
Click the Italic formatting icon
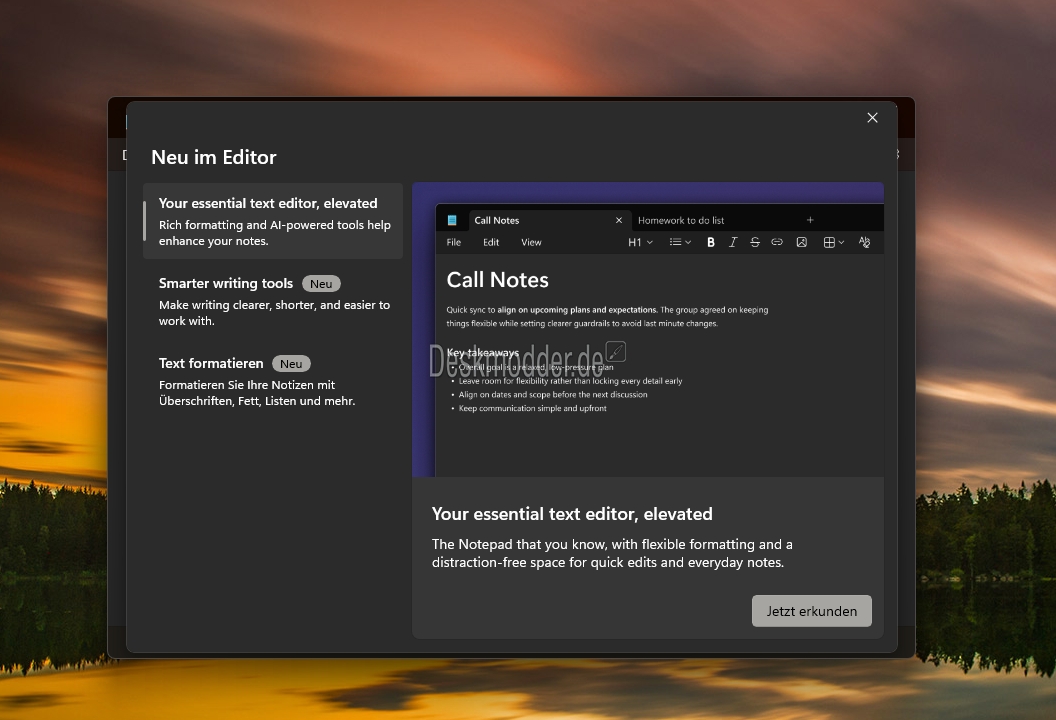[x=733, y=242]
